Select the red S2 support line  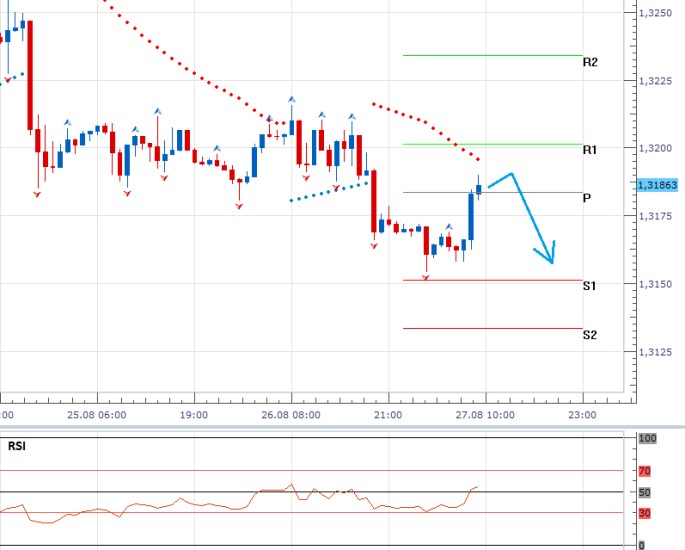click(x=492, y=329)
